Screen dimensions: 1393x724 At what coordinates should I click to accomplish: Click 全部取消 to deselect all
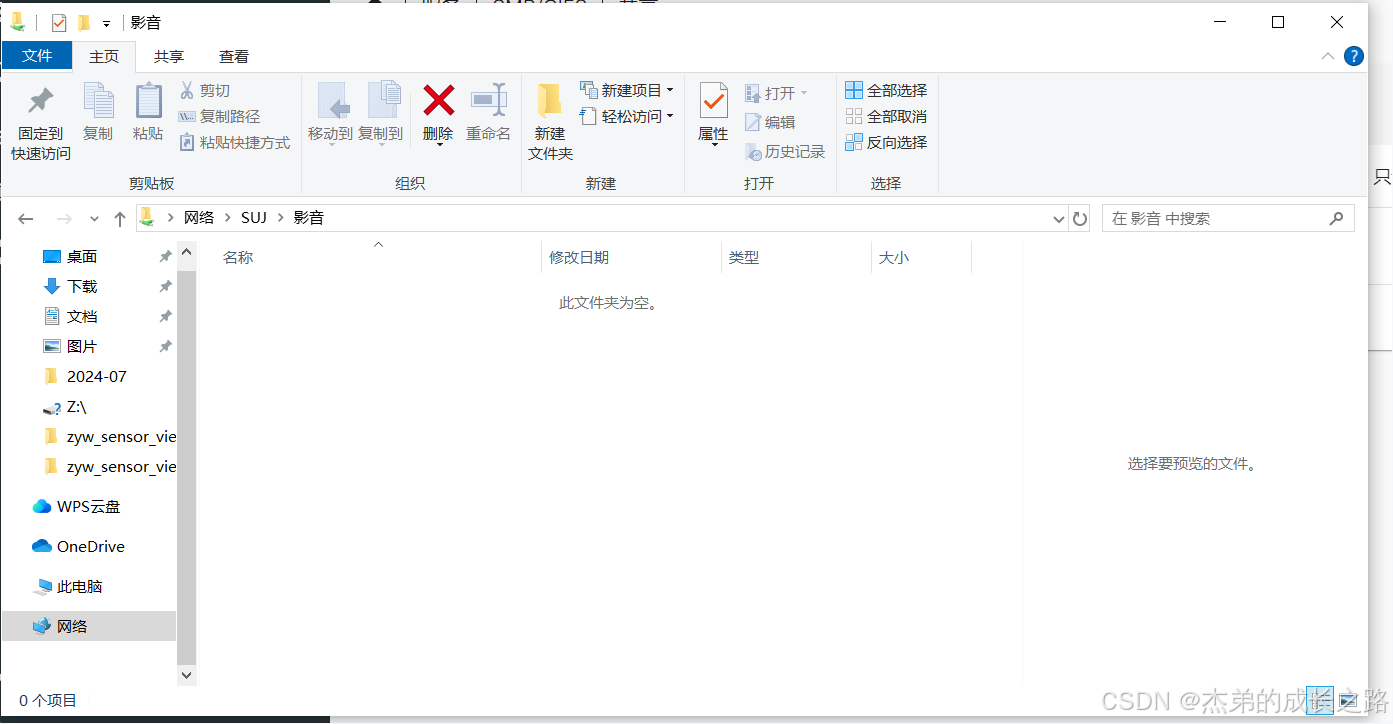(886, 117)
